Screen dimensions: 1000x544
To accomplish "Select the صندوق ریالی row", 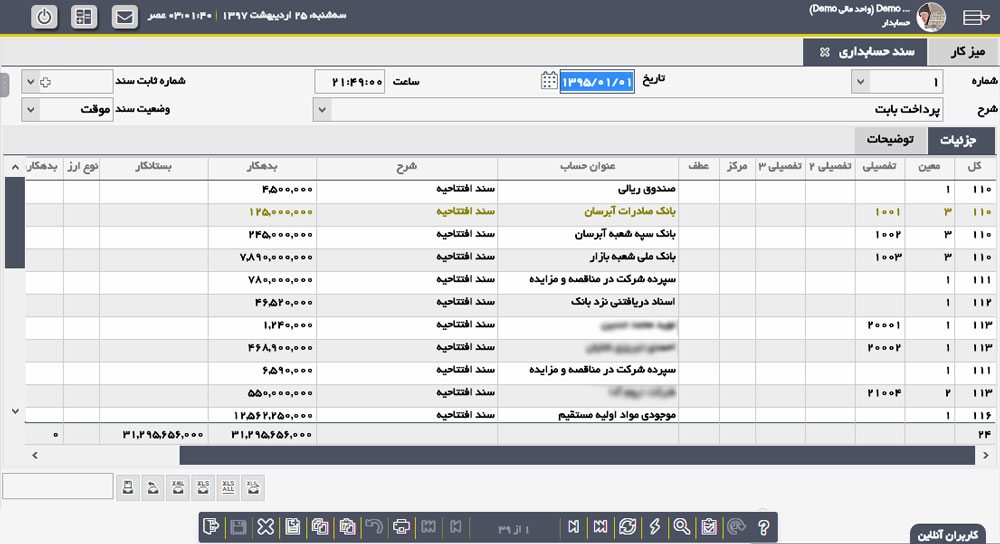I will [x=510, y=189].
